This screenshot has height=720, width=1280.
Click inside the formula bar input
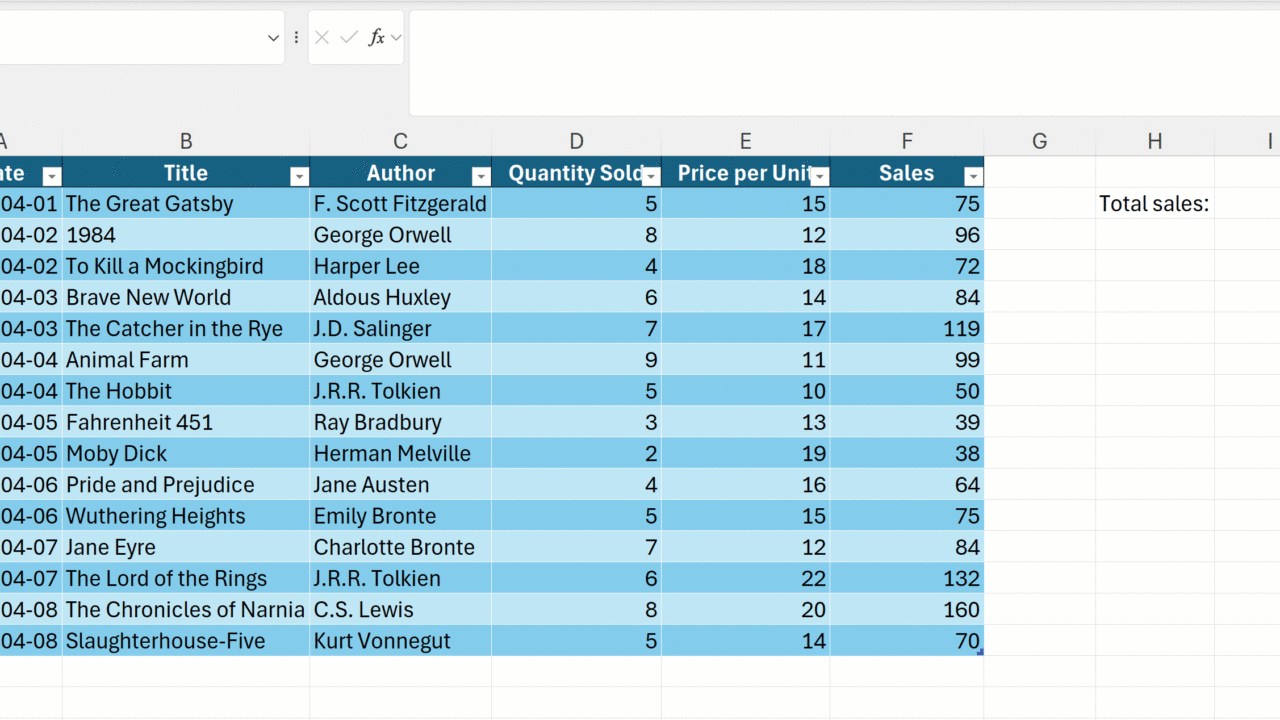click(x=840, y=62)
